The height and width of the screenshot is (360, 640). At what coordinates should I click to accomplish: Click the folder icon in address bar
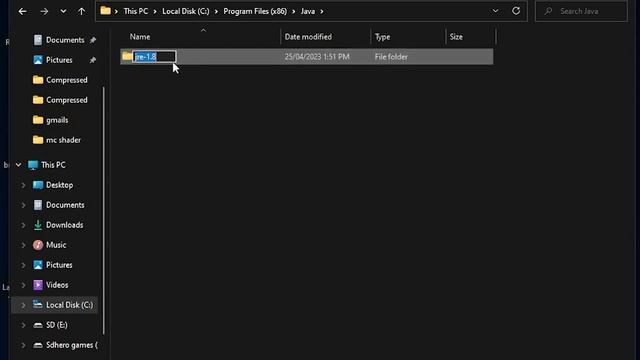point(105,11)
